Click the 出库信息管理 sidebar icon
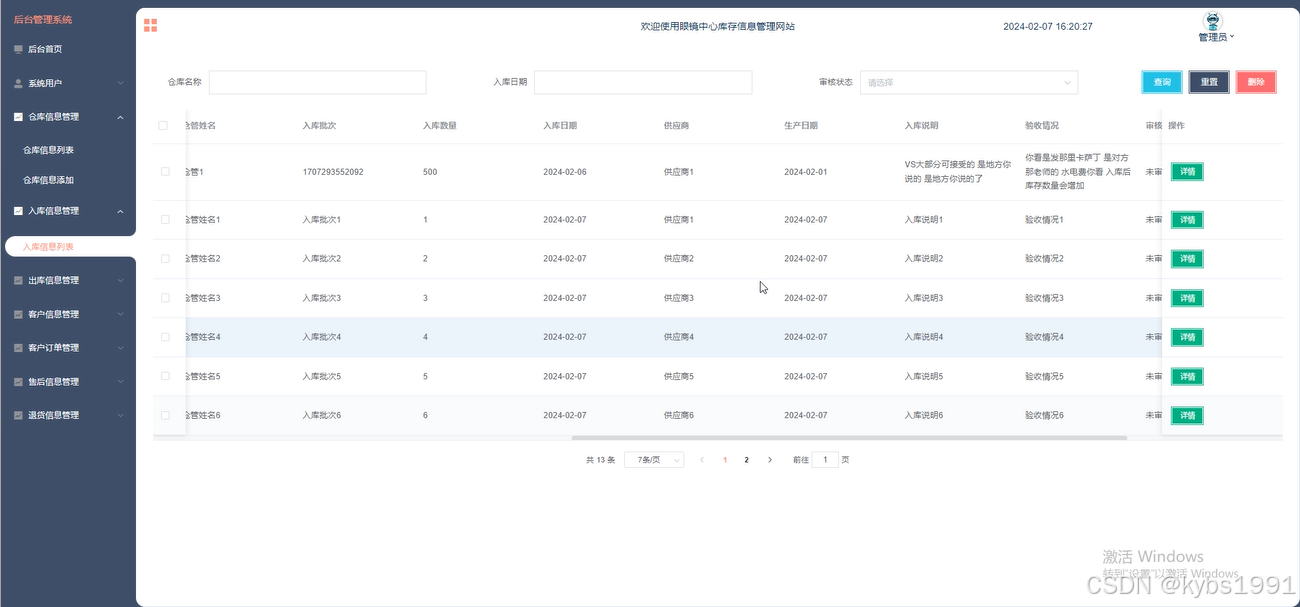This screenshot has width=1300, height=607. point(18,281)
